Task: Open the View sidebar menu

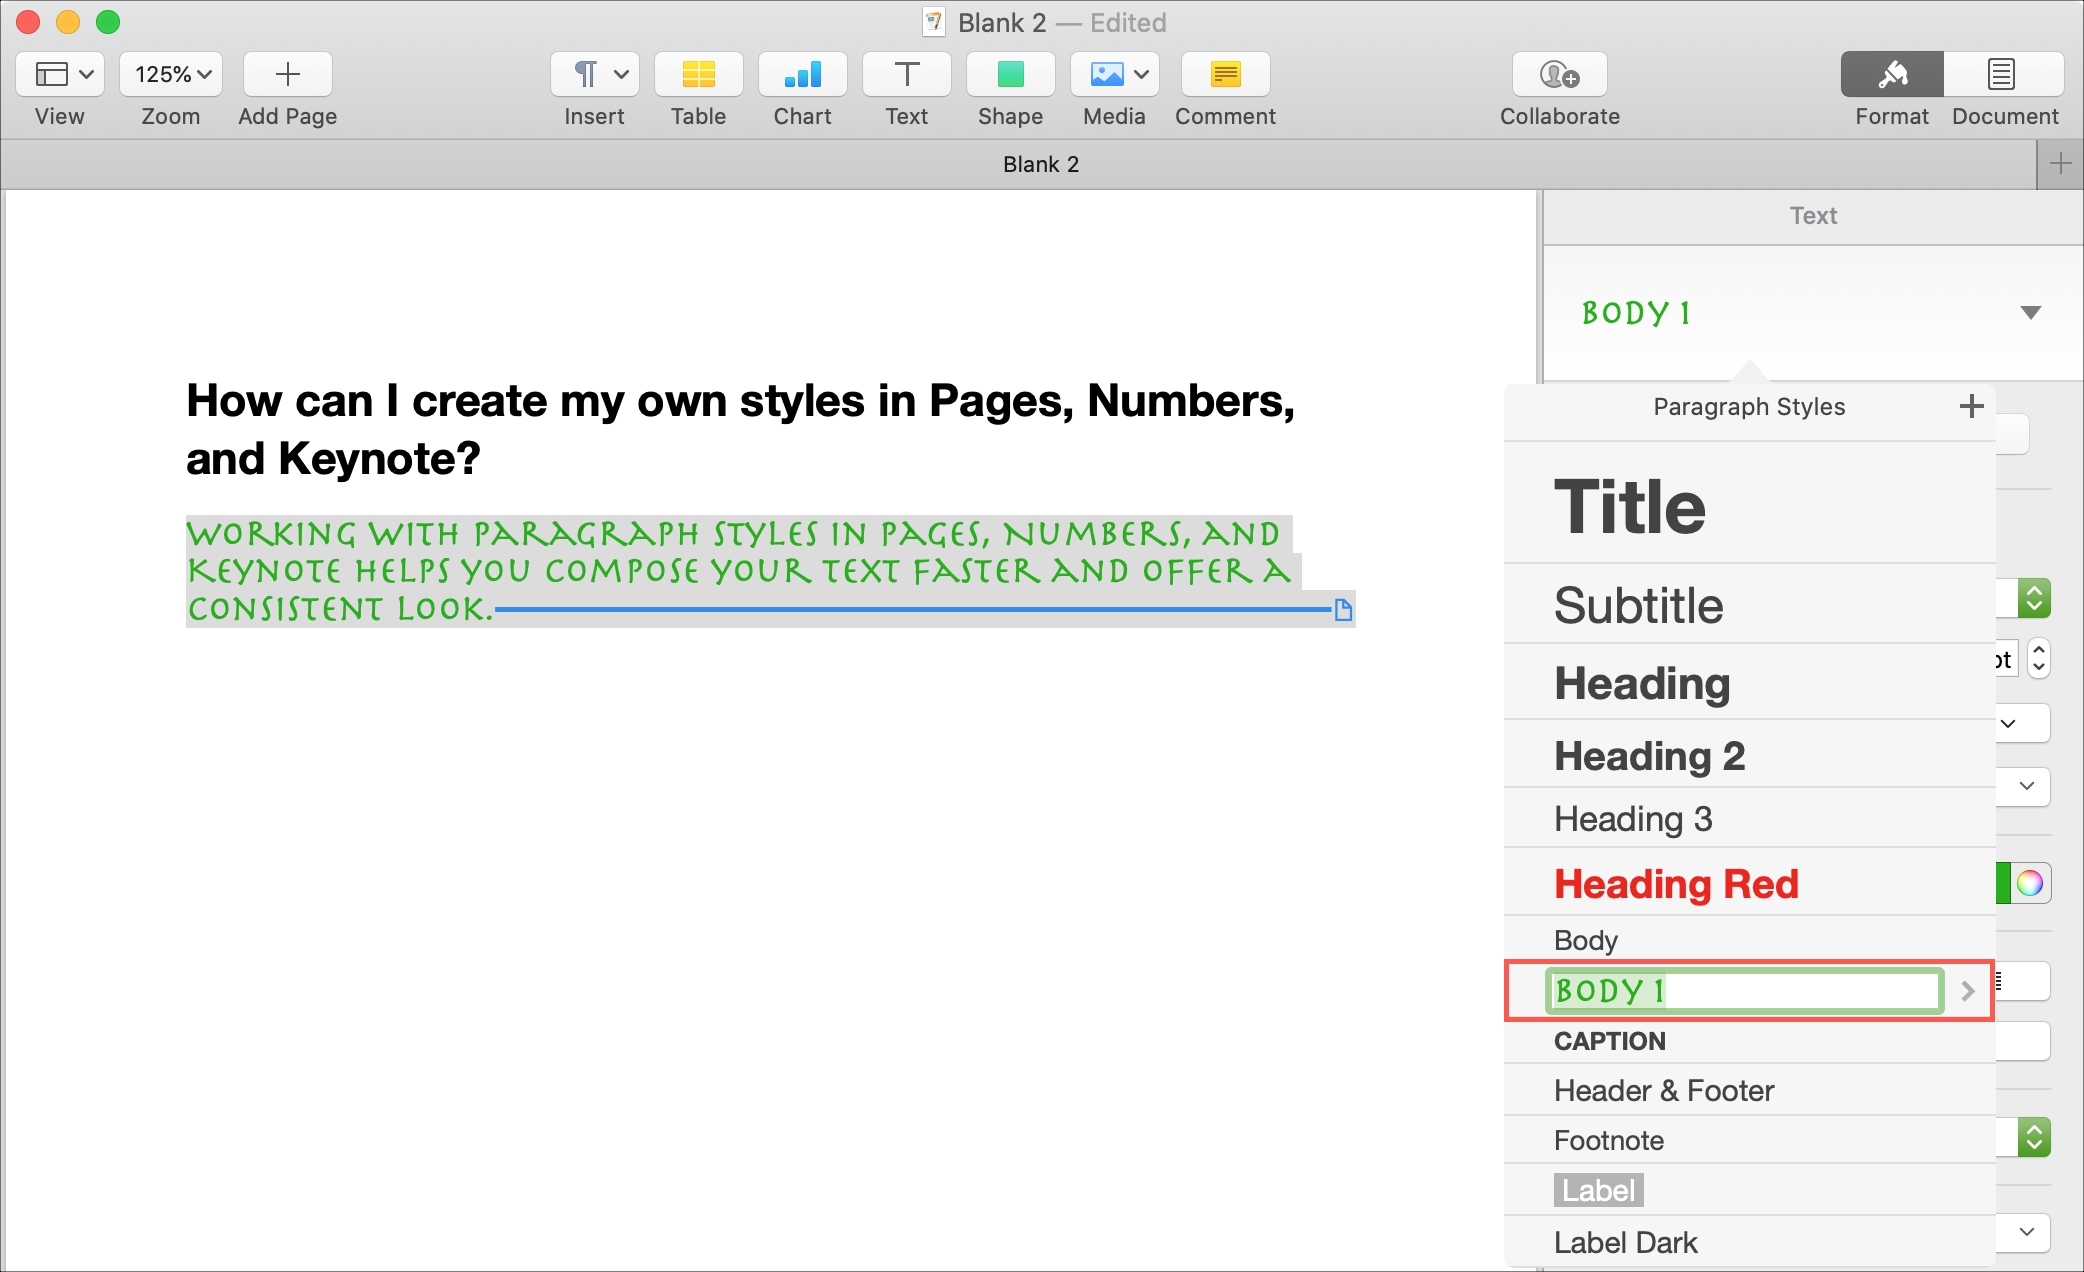Action: pos(60,74)
